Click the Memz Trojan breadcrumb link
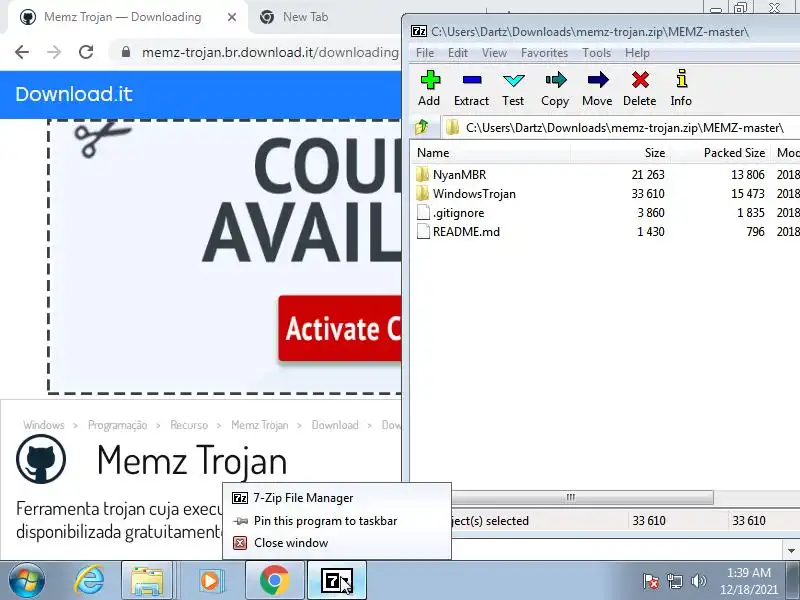The image size is (800, 600). [260, 425]
